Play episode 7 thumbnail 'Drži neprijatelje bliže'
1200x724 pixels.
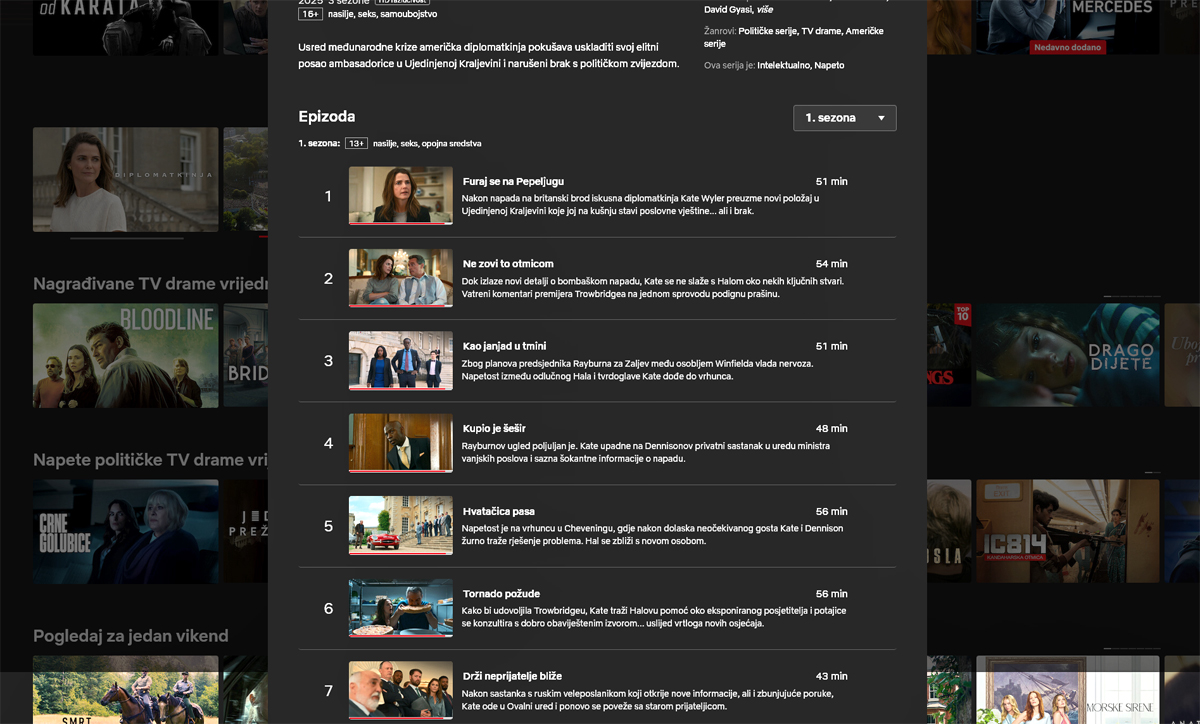coord(400,690)
